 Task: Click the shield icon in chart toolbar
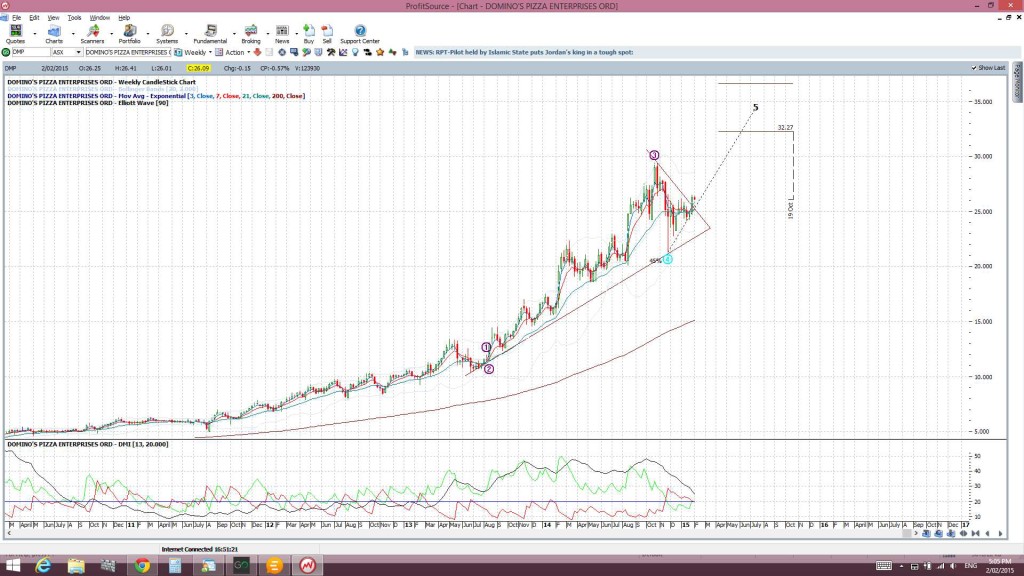pyautogui.click(x=319, y=52)
